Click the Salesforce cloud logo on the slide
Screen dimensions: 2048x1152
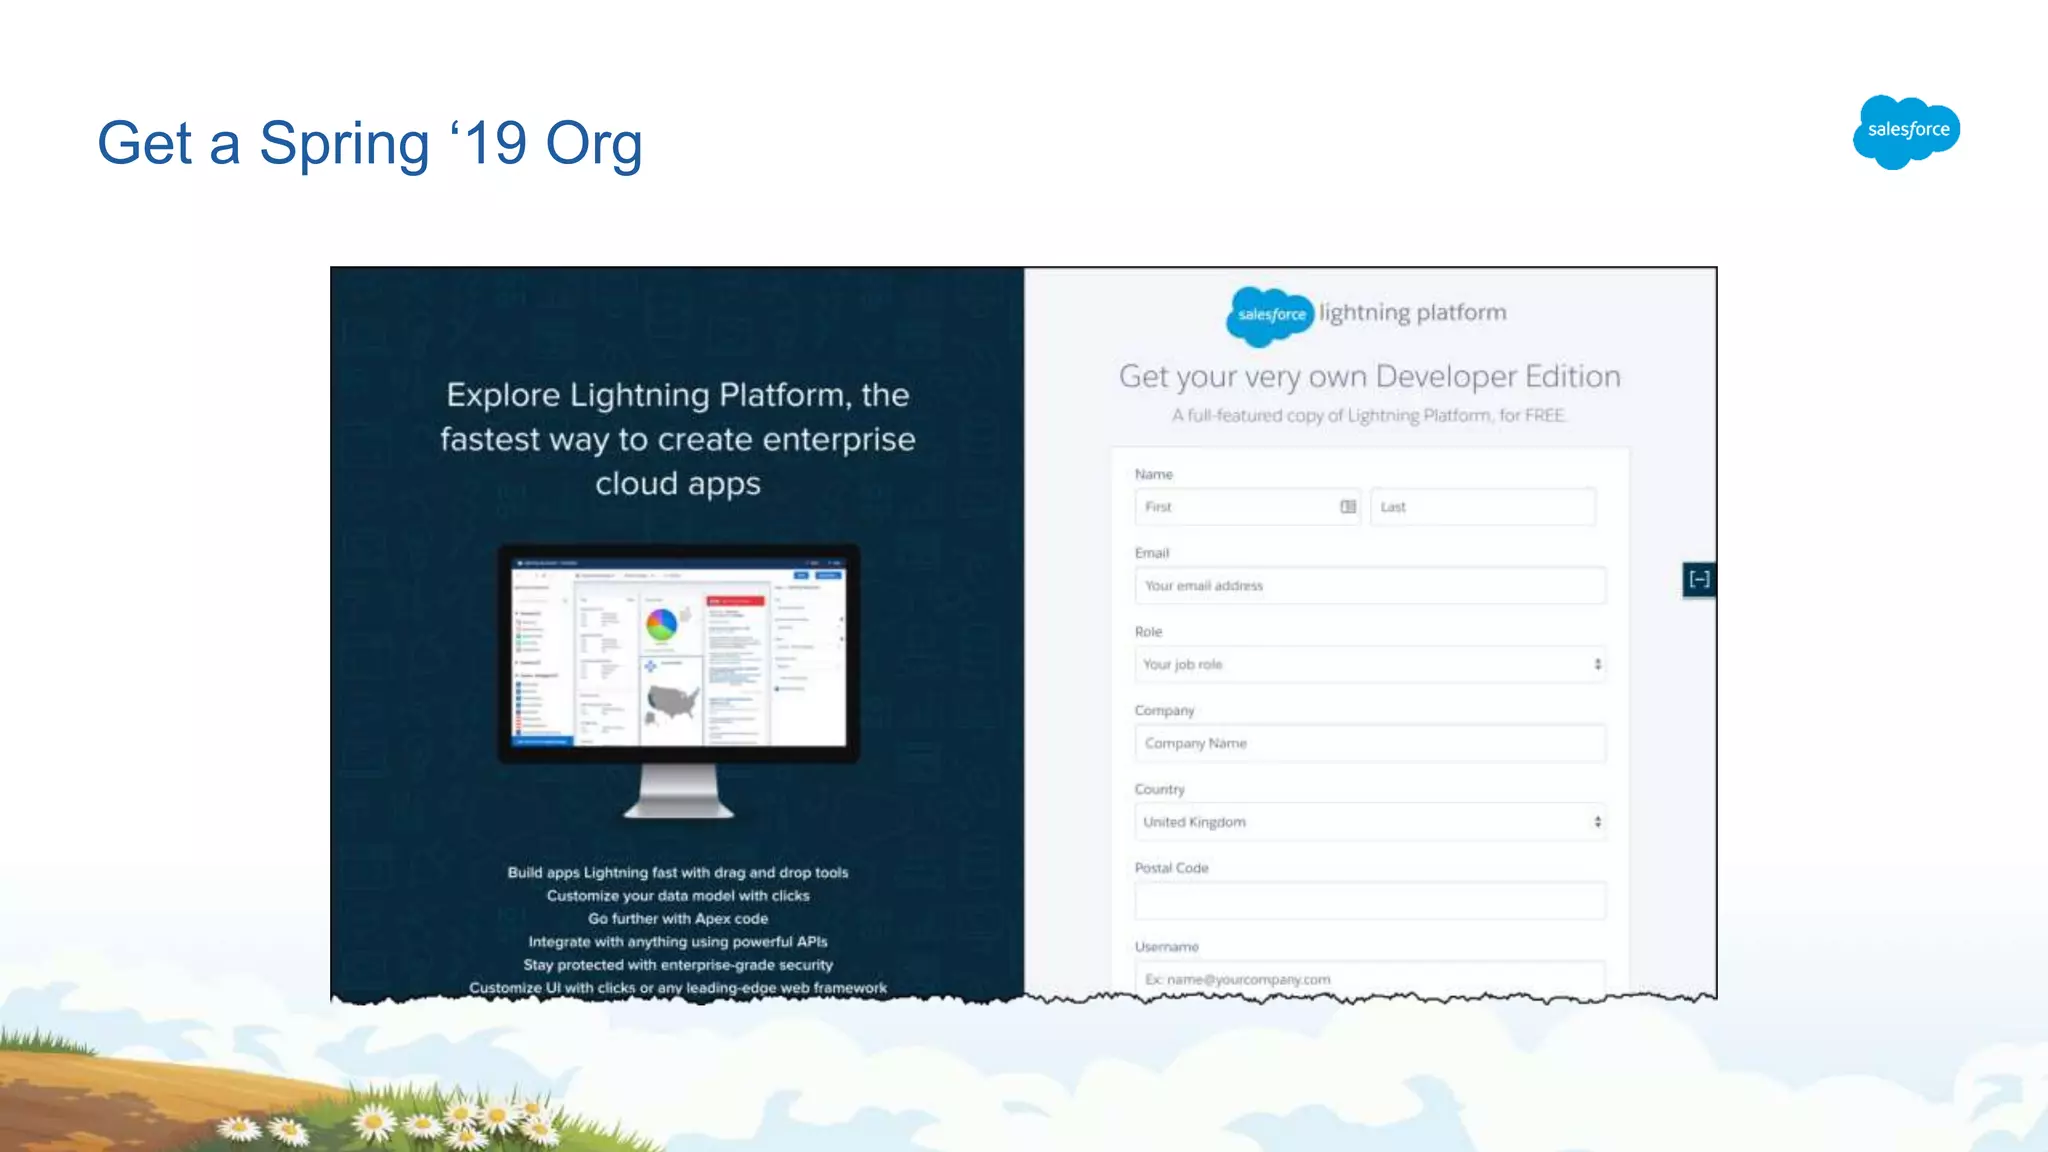(x=1906, y=131)
